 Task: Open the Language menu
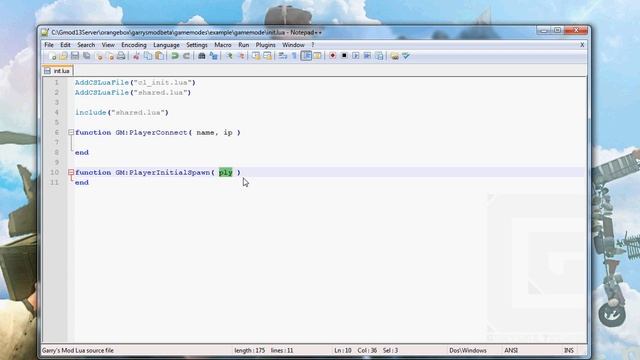167,45
